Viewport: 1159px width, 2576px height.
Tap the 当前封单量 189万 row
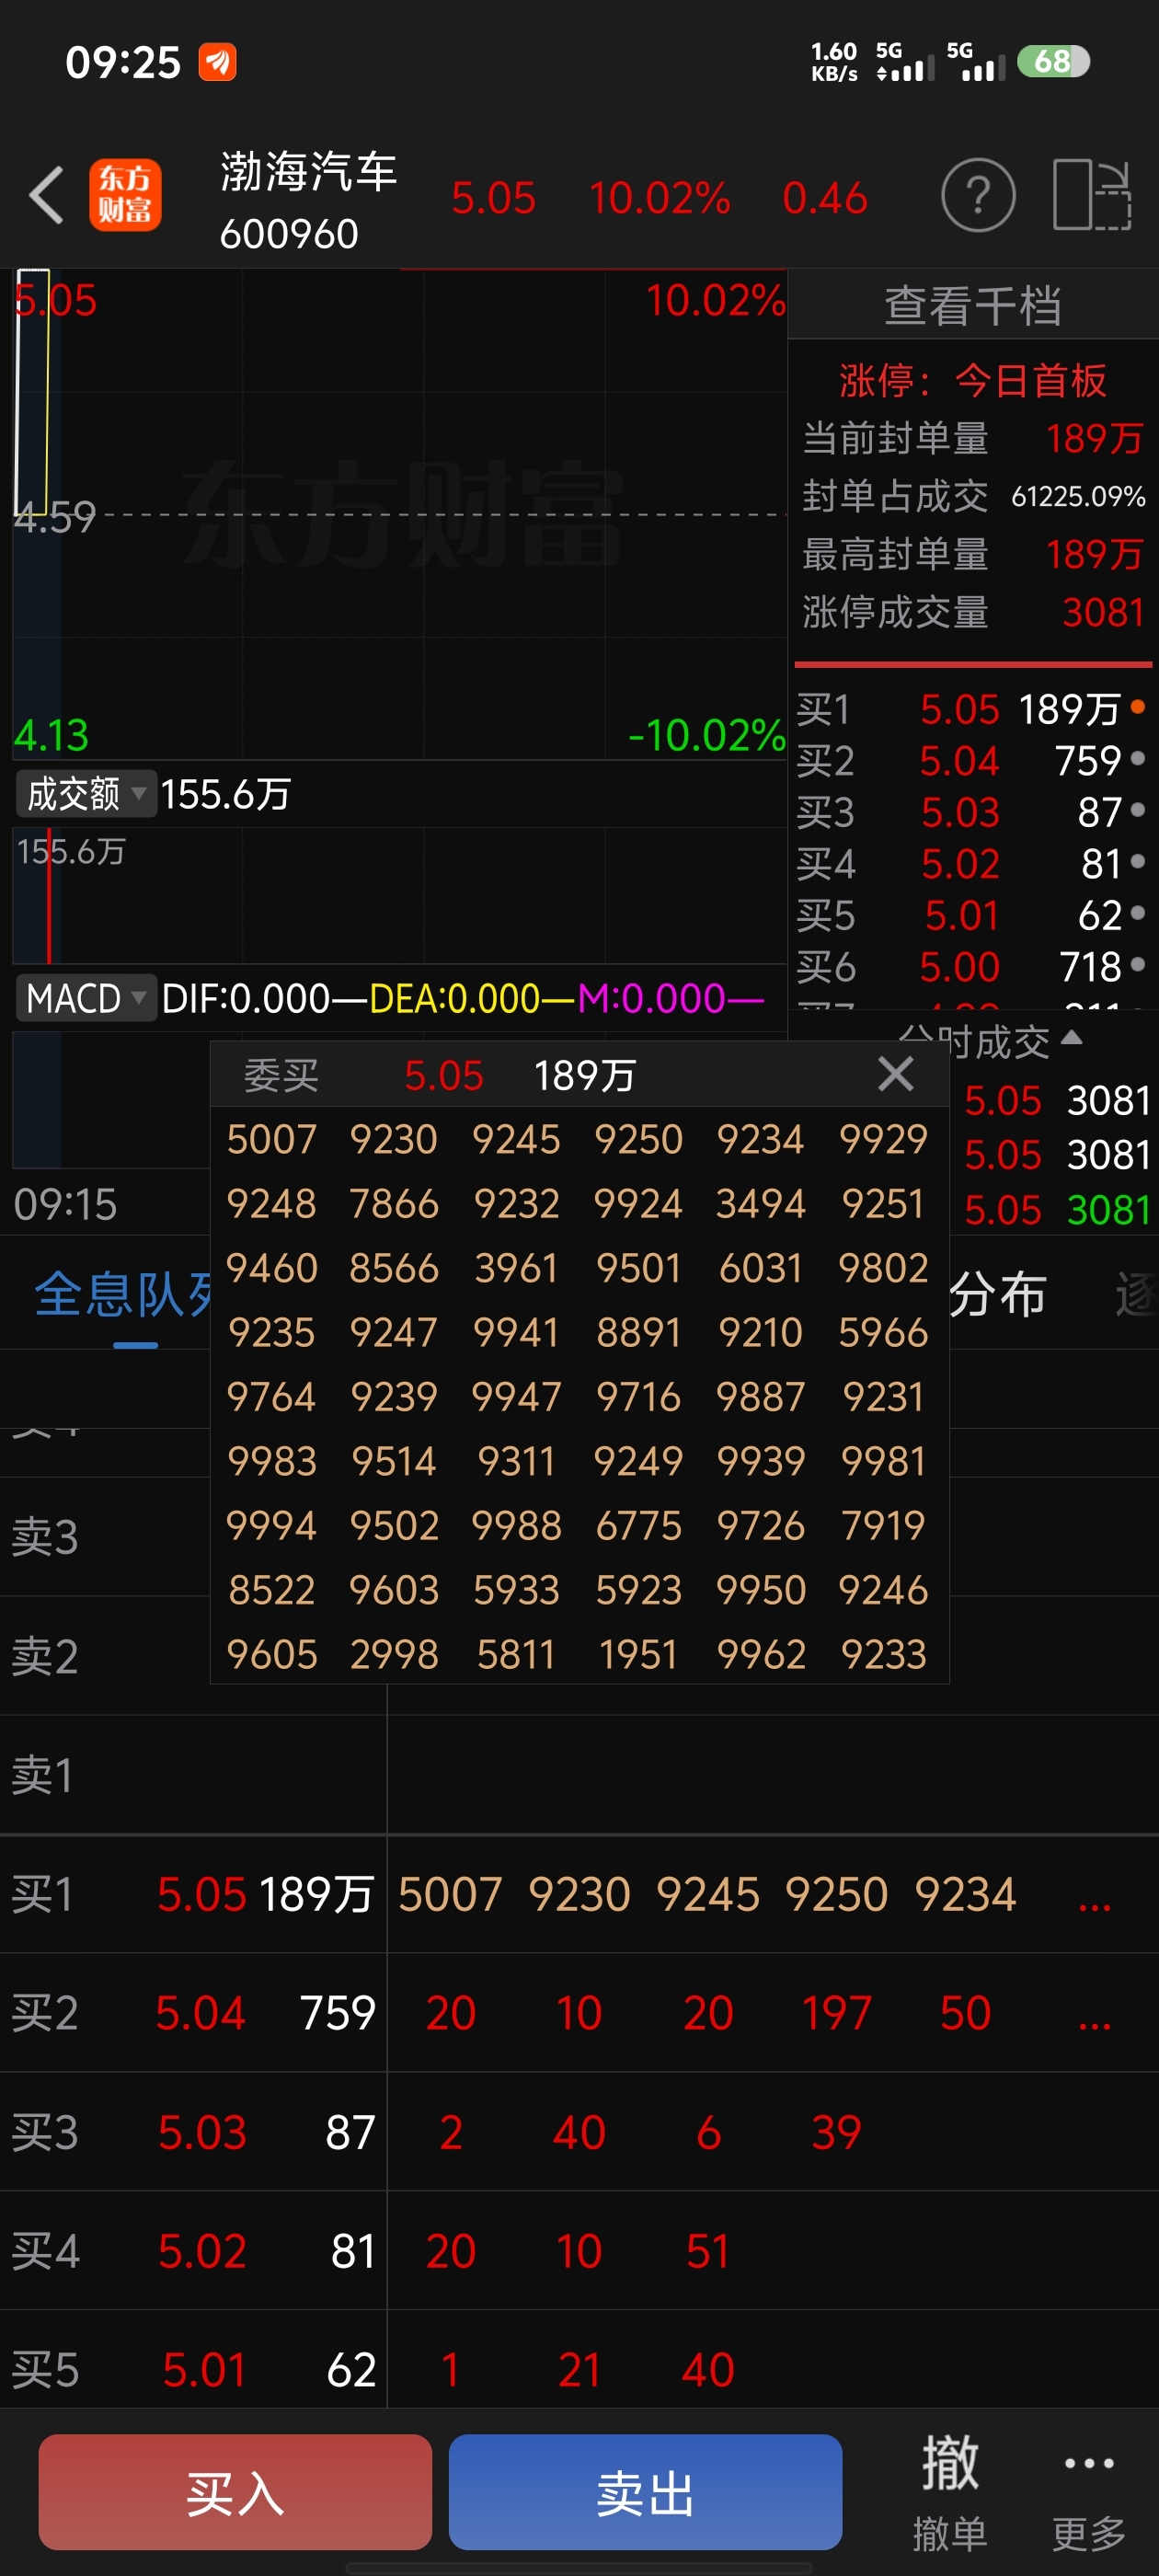[x=973, y=438]
